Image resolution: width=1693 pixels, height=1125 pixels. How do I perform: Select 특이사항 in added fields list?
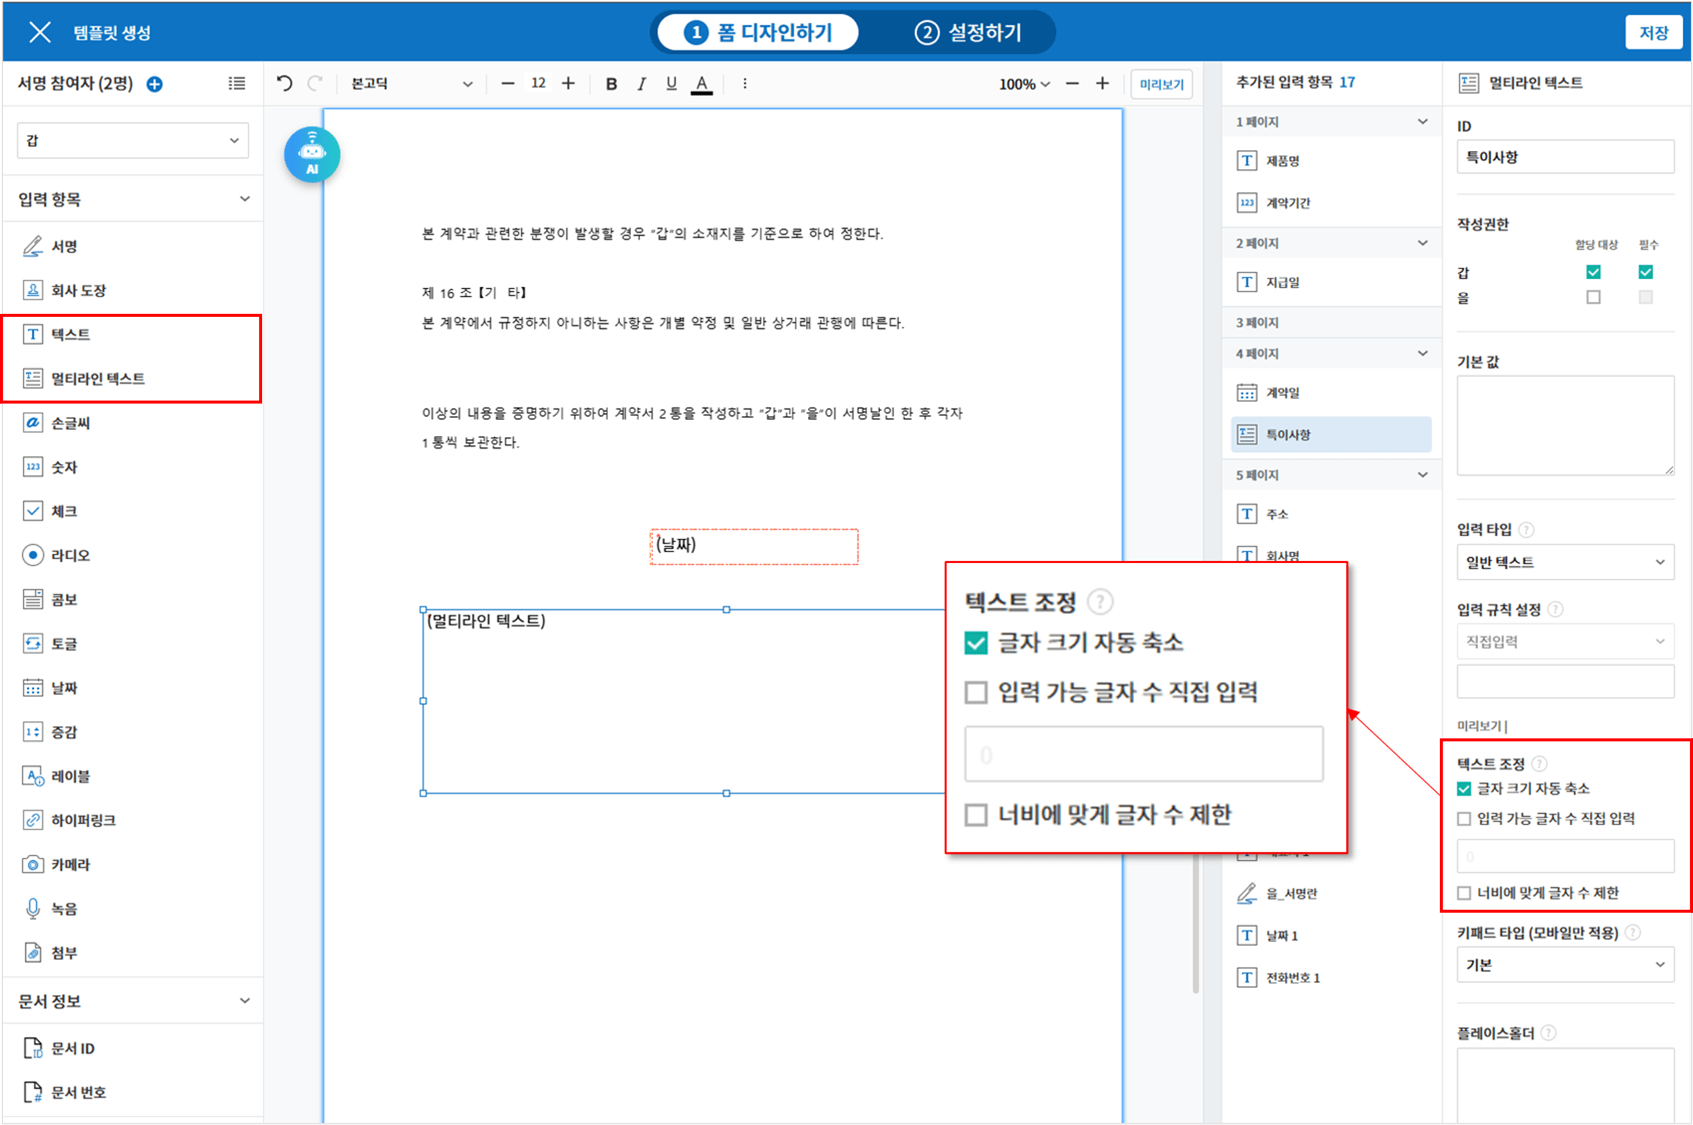pyautogui.click(x=1330, y=435)
